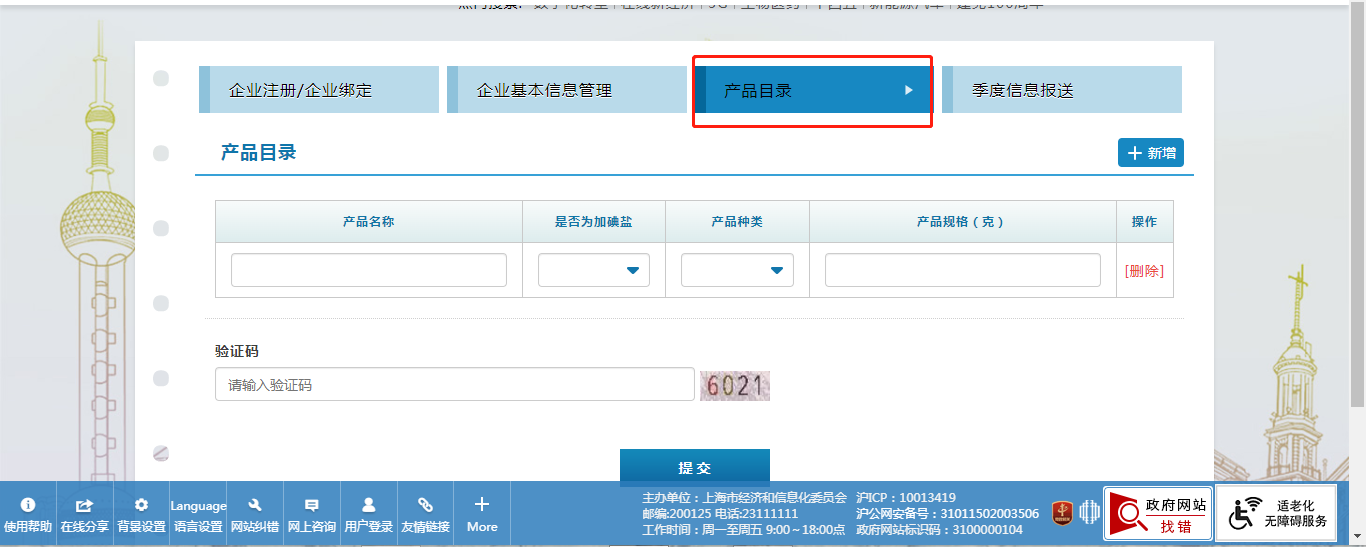Open 语言设置 Language option
Image resolution: width=1366 pixels, height=547 pixels.
click(x=198, y=514)
